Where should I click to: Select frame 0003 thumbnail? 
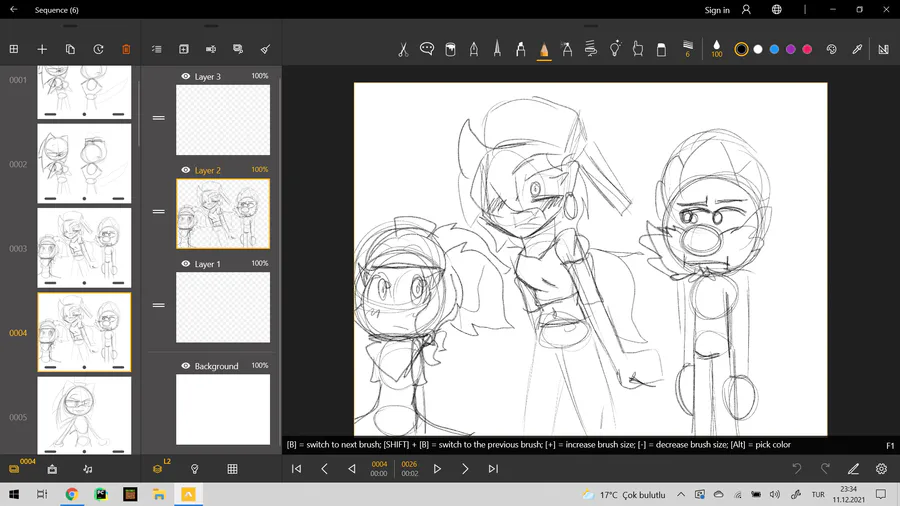84,248
